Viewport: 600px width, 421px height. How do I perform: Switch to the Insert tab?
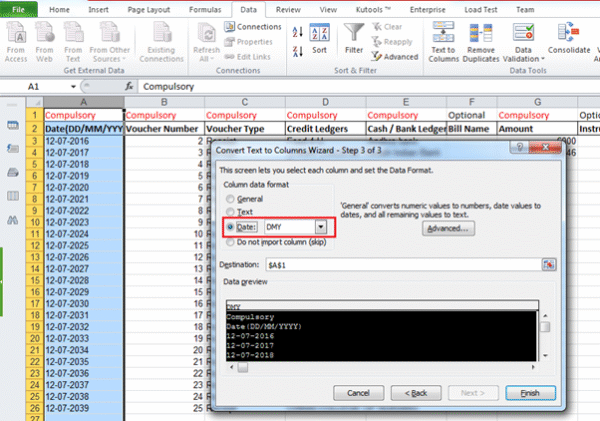[x=98, y=10]
